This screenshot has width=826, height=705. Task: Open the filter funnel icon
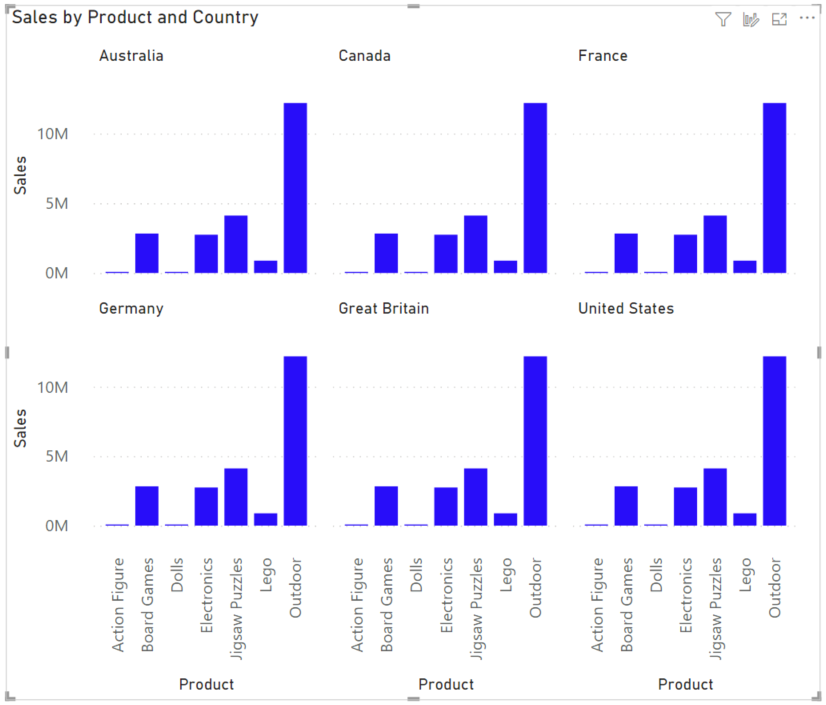point(722,19)
